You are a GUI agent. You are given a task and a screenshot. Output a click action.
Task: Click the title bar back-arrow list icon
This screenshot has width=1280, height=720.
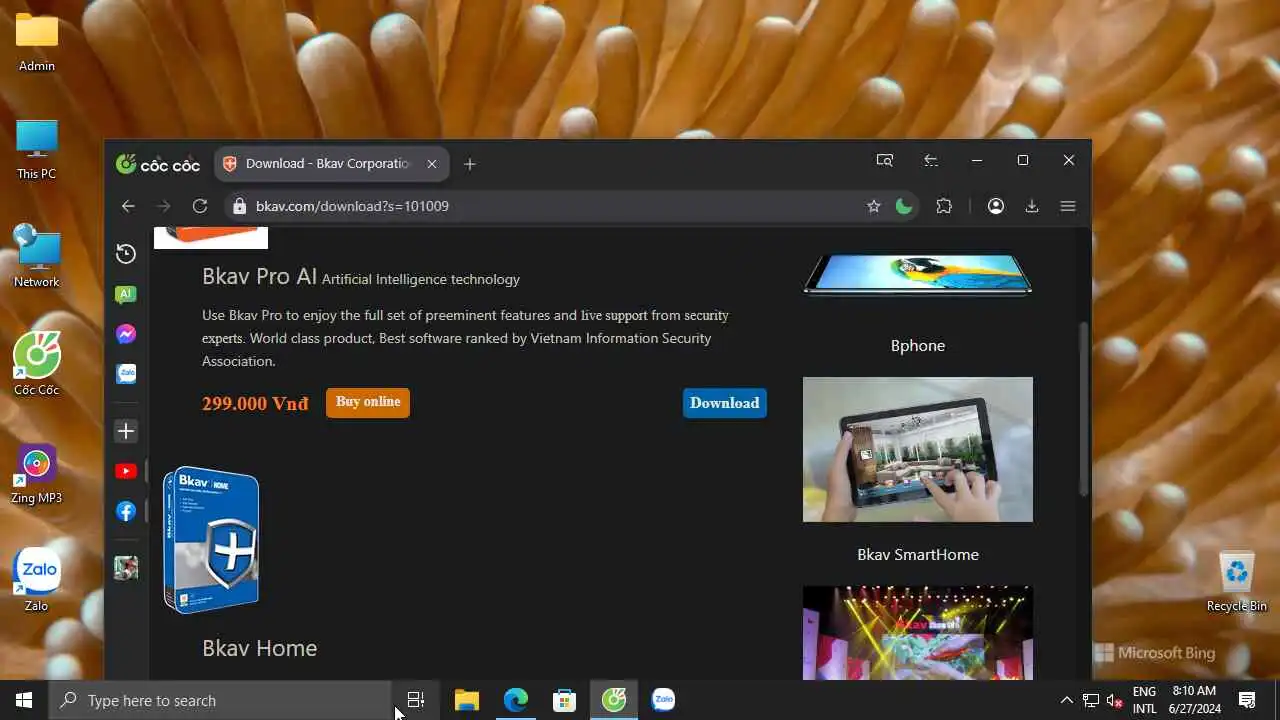931,160
